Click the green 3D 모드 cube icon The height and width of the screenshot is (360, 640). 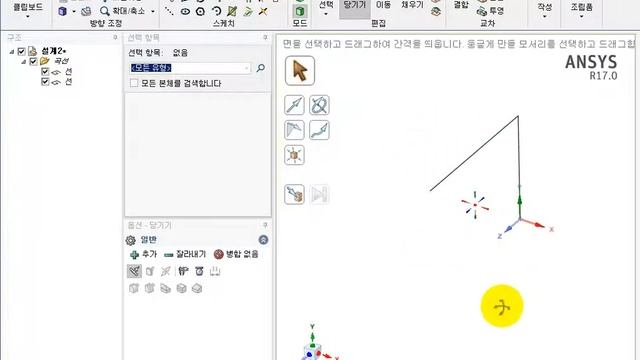[x=300, y=11]
